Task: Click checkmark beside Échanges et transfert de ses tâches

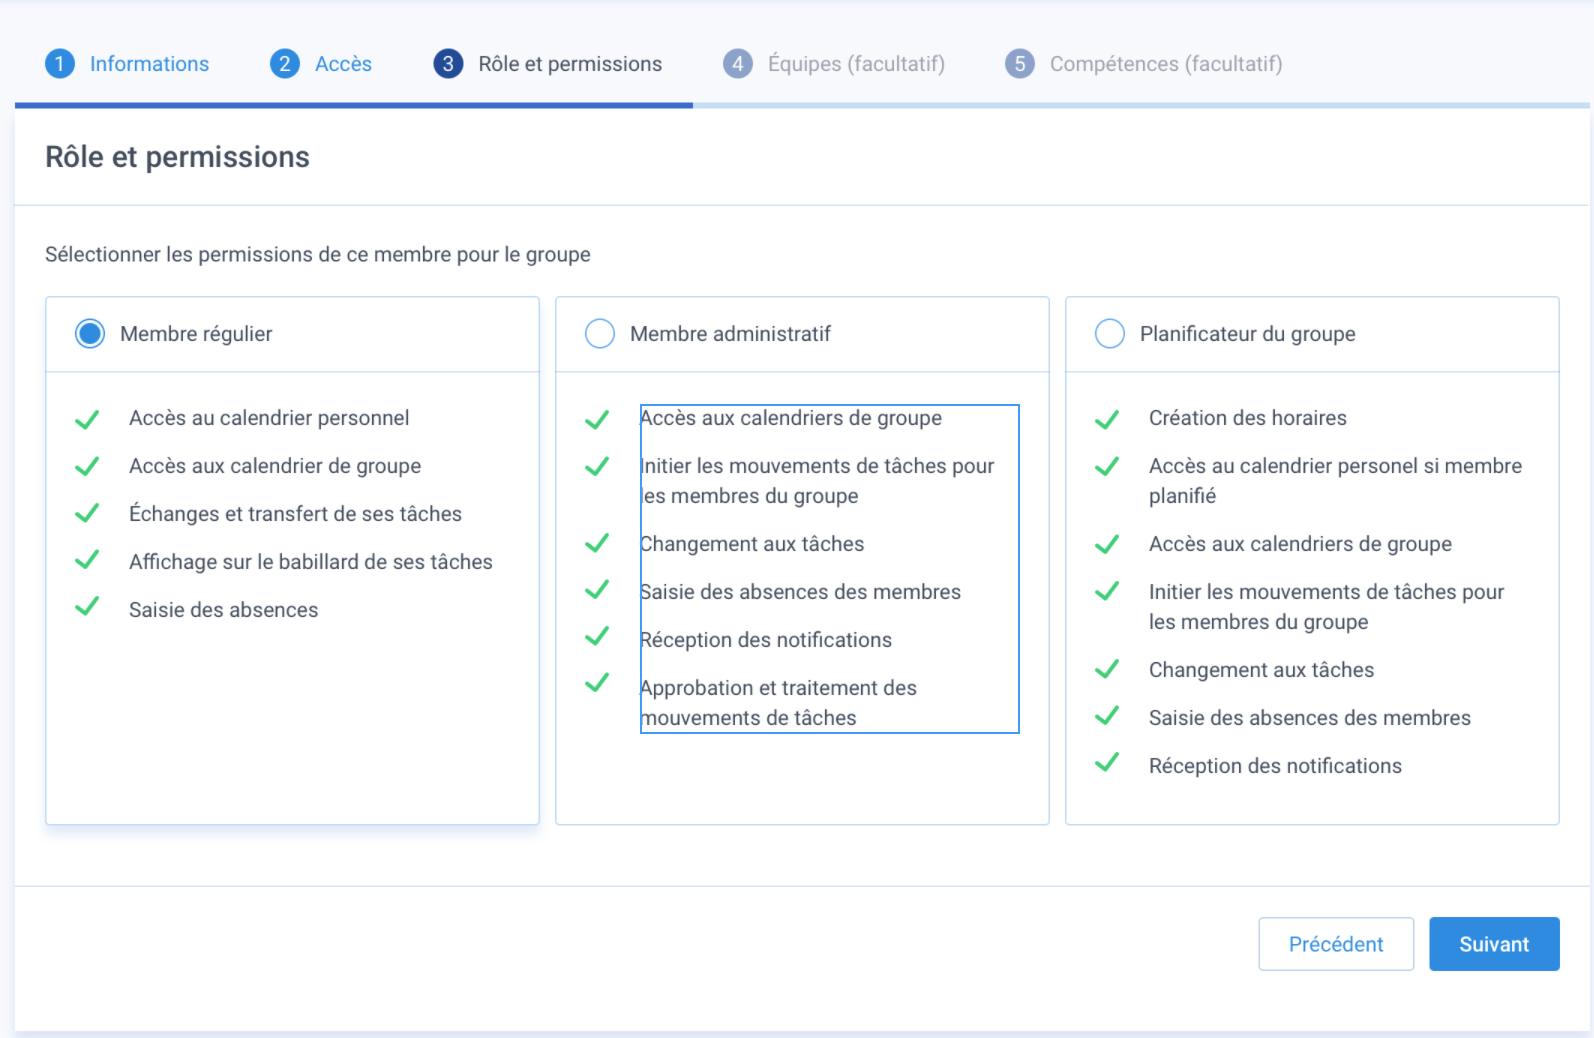Action: tap(88, 513)
